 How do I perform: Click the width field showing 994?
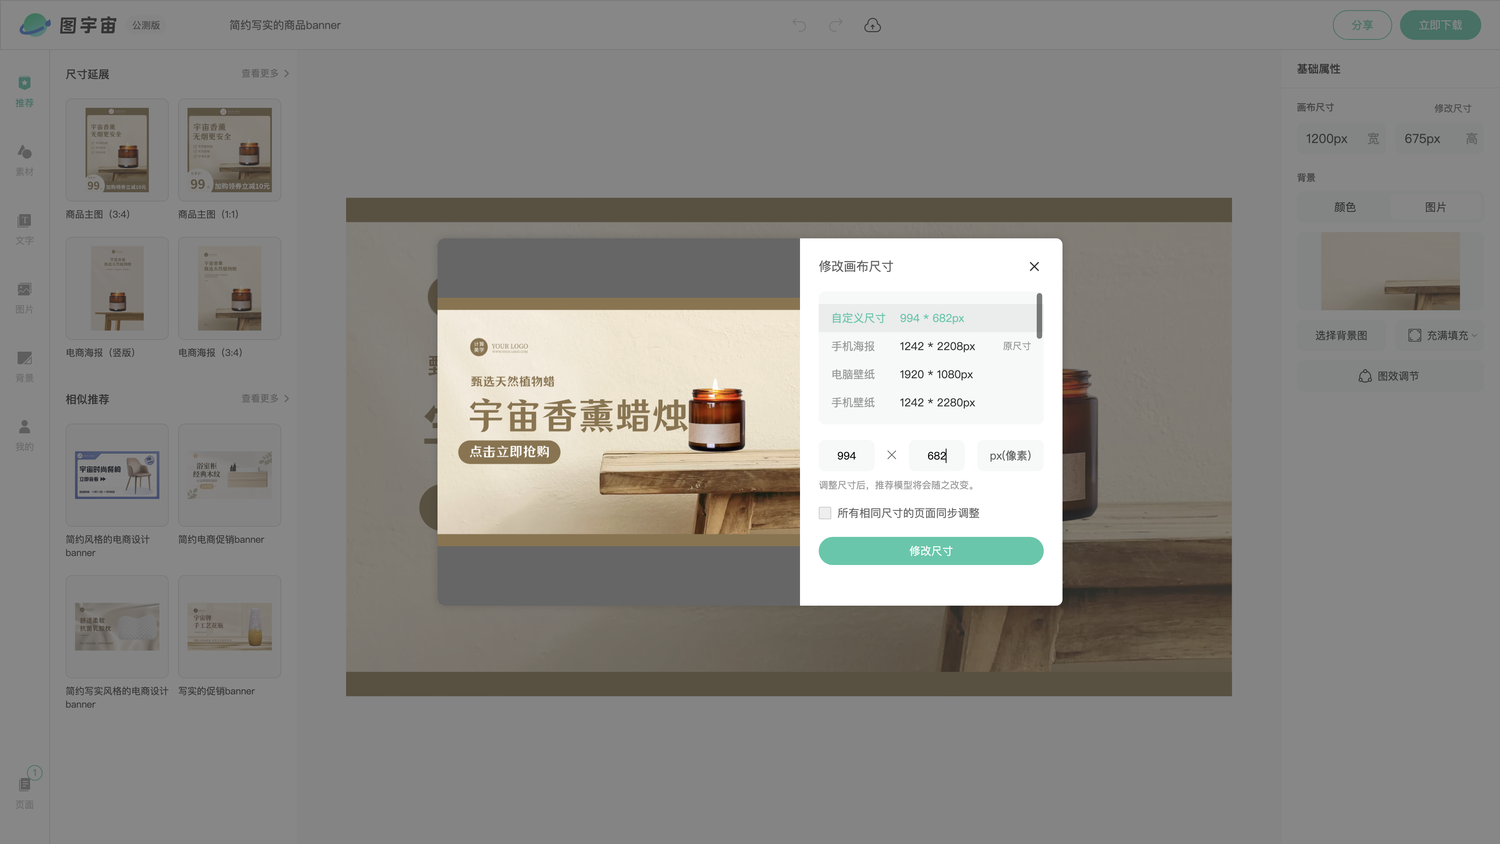coord(847,455)
